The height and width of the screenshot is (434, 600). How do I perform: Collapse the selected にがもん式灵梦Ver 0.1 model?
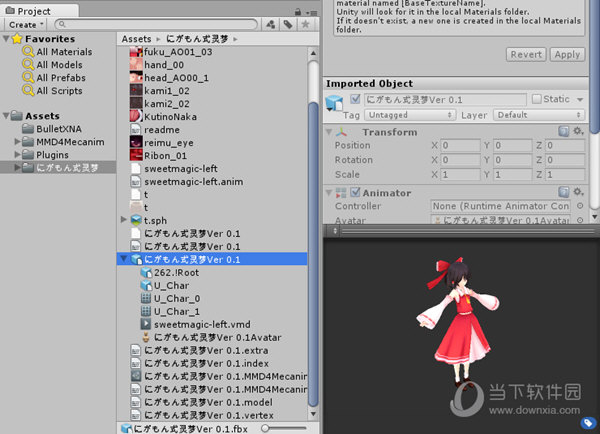(124, 259)
